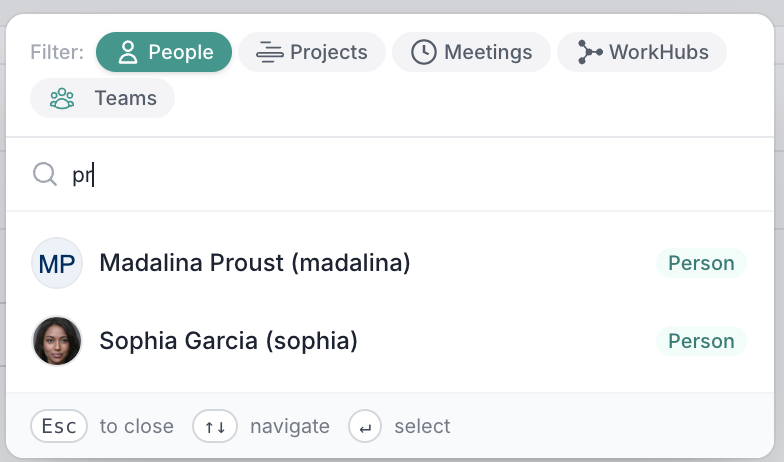Click the person icon in the People filter

pyautogui.click(x=127, y=53)
